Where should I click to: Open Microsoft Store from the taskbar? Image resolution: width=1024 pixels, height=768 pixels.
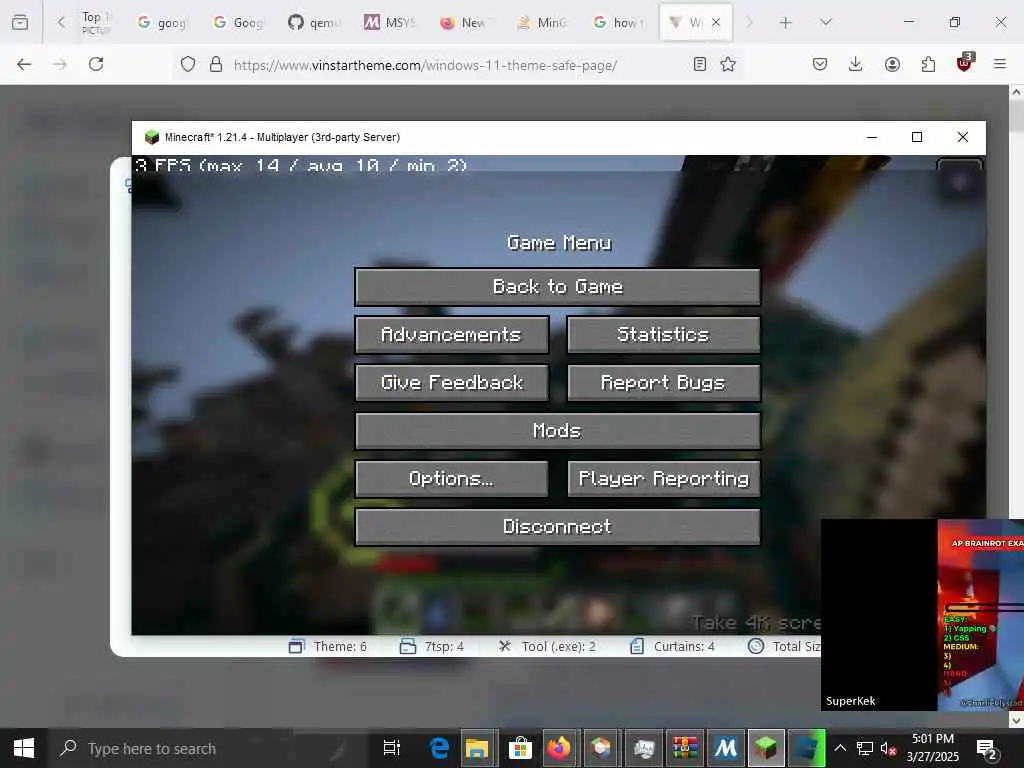520,748
